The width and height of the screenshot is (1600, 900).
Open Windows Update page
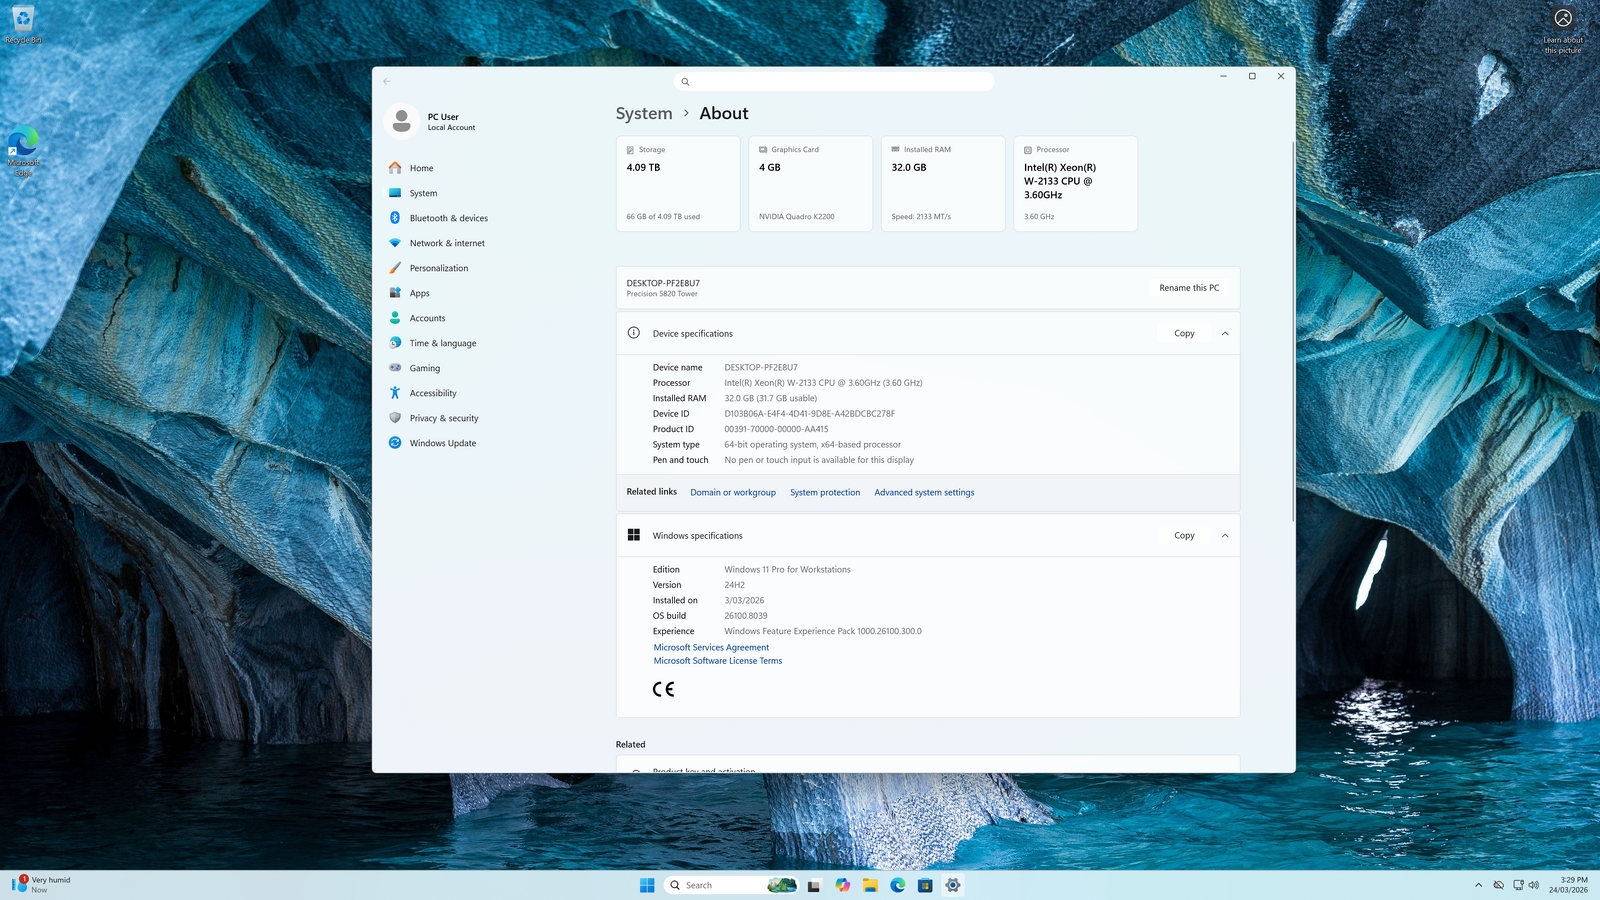click(x=442, y=443)
